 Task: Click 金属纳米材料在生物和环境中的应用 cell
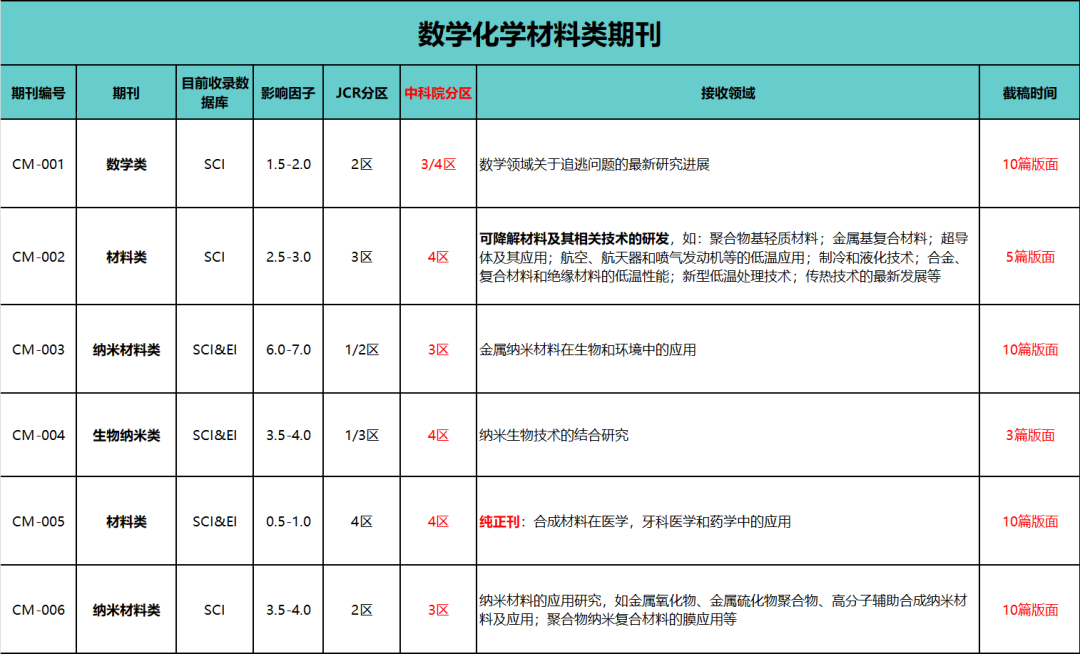pyautogui.click(x=728, y=350)
